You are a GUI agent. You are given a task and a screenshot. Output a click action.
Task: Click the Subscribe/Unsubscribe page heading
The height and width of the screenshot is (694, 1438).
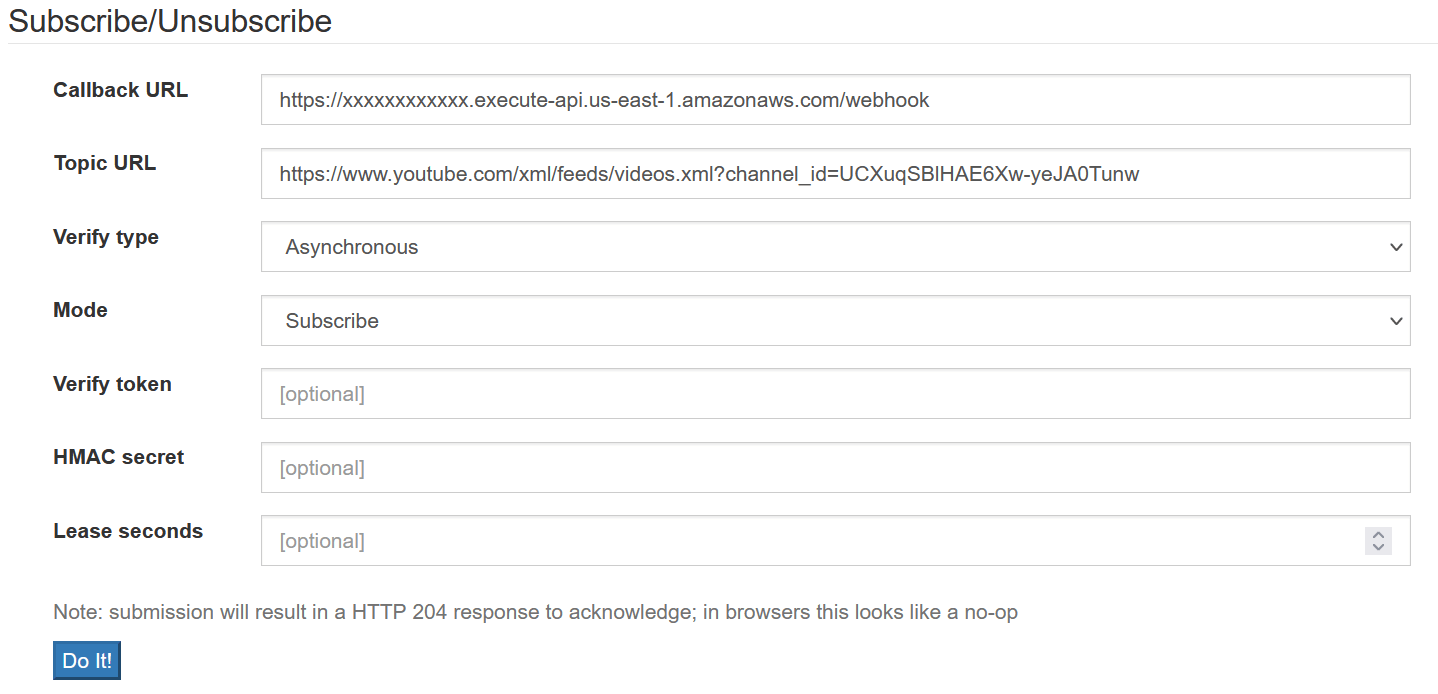[x=169, y=21]
